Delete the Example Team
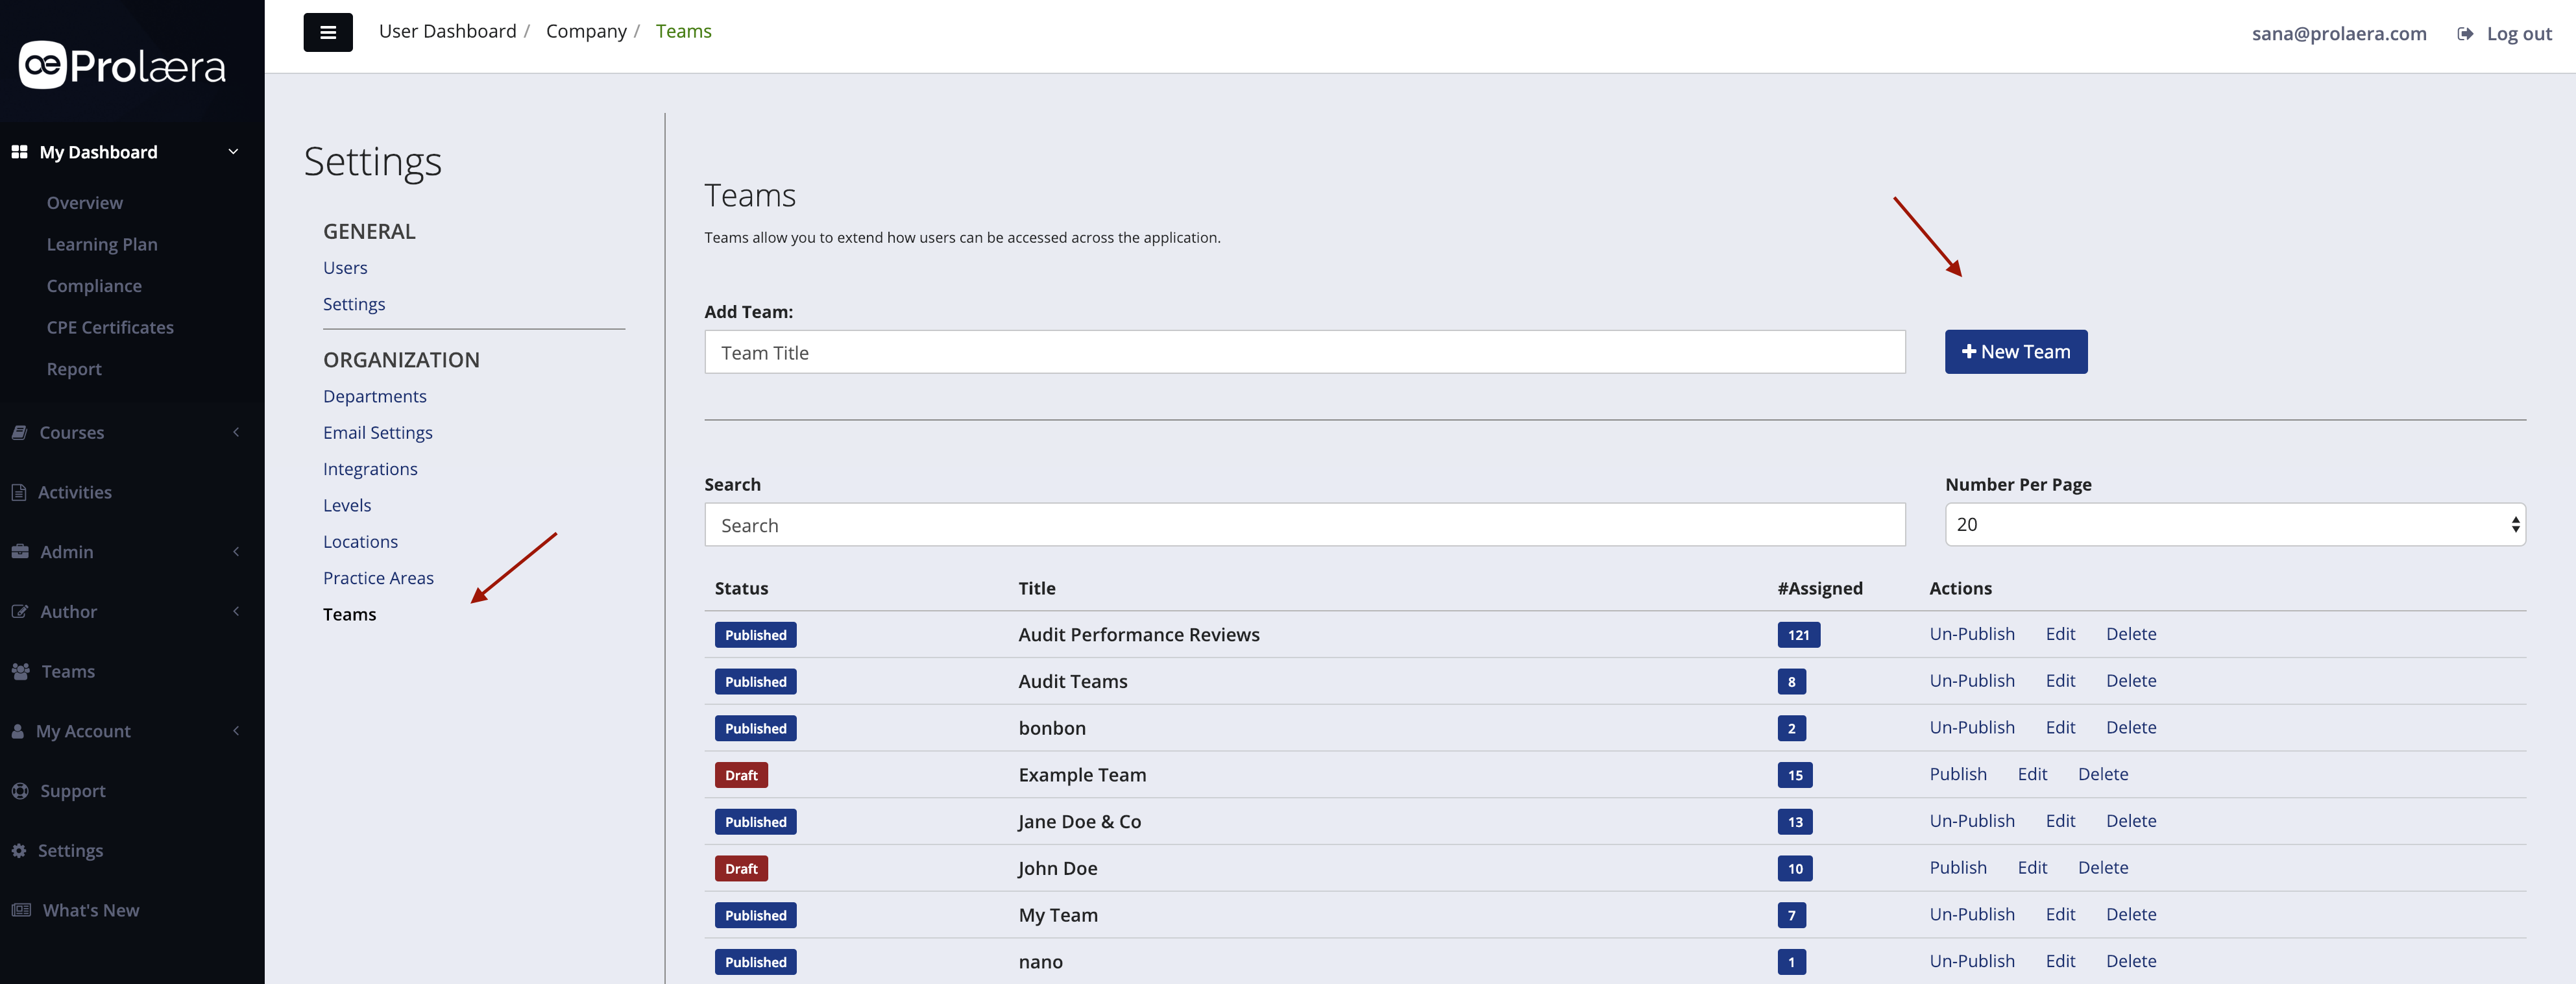Image resolution: width=2576 pixels, height=984 pixels. [x=2103, y=774]
